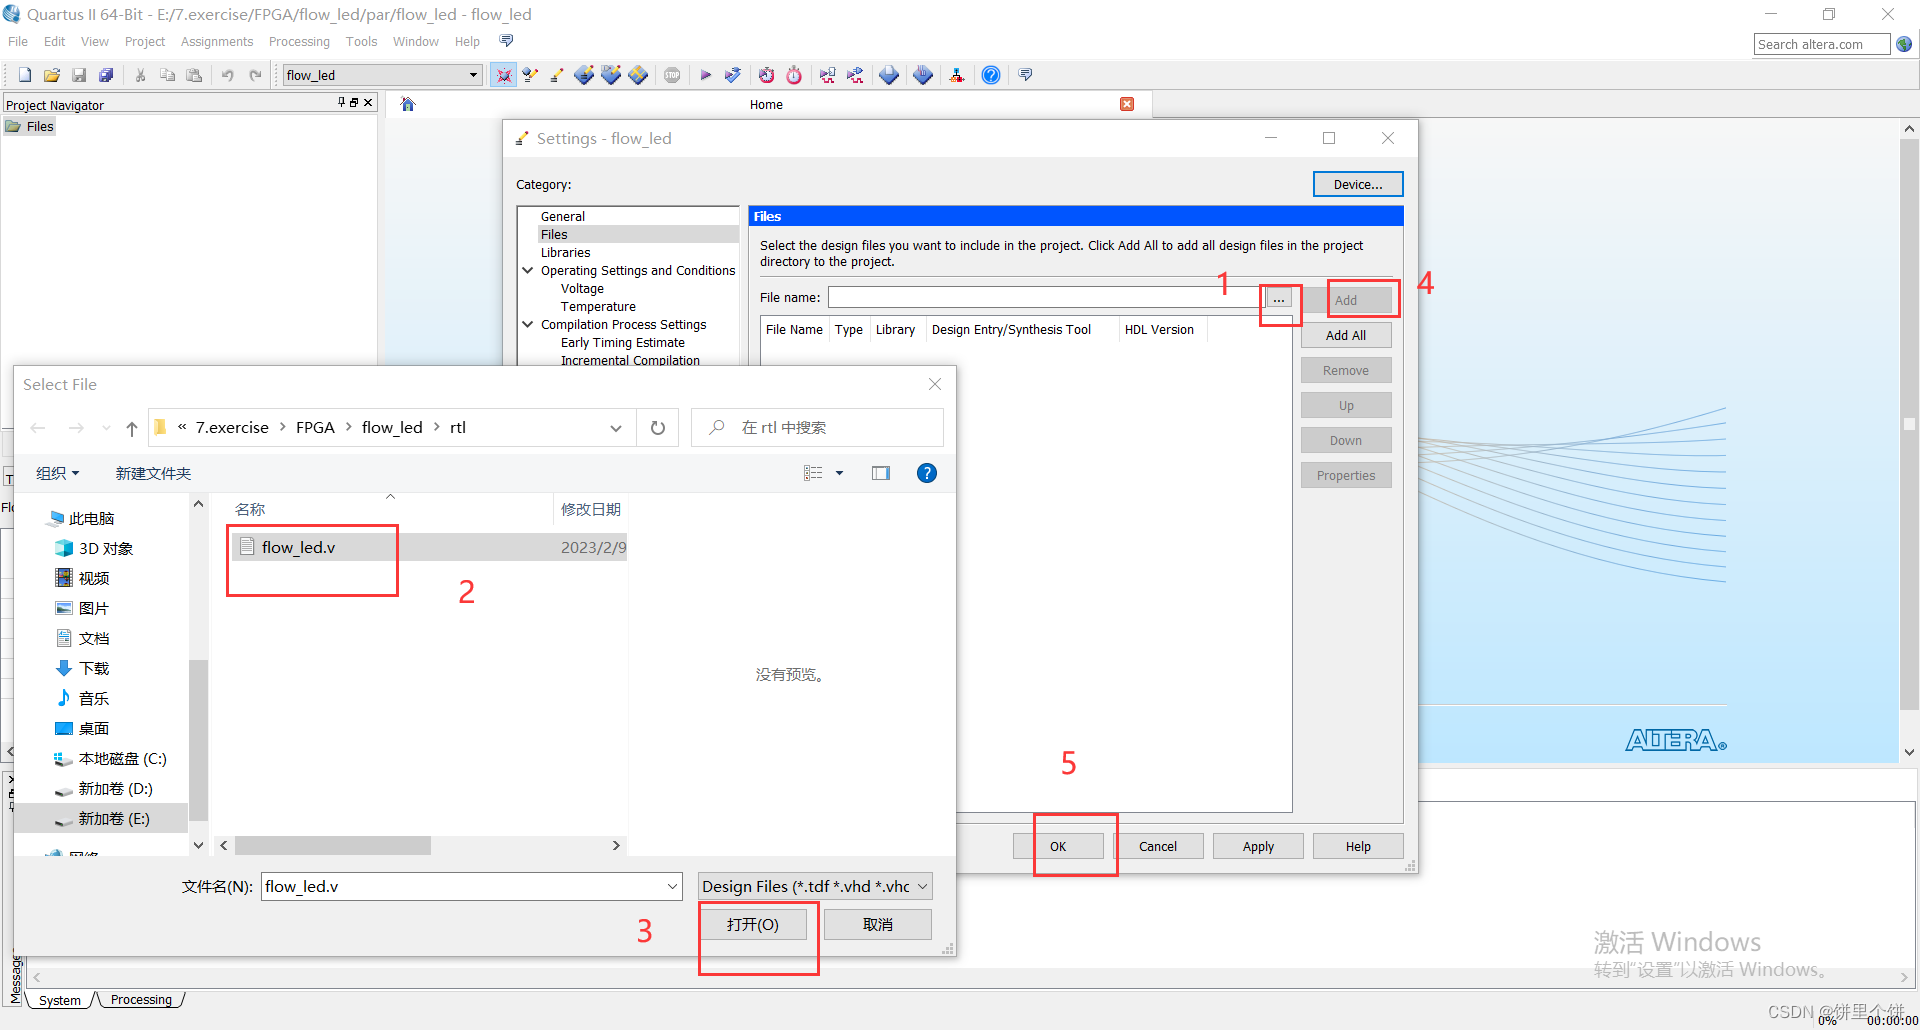Click the Select File help question mark icon

(927, 473)
